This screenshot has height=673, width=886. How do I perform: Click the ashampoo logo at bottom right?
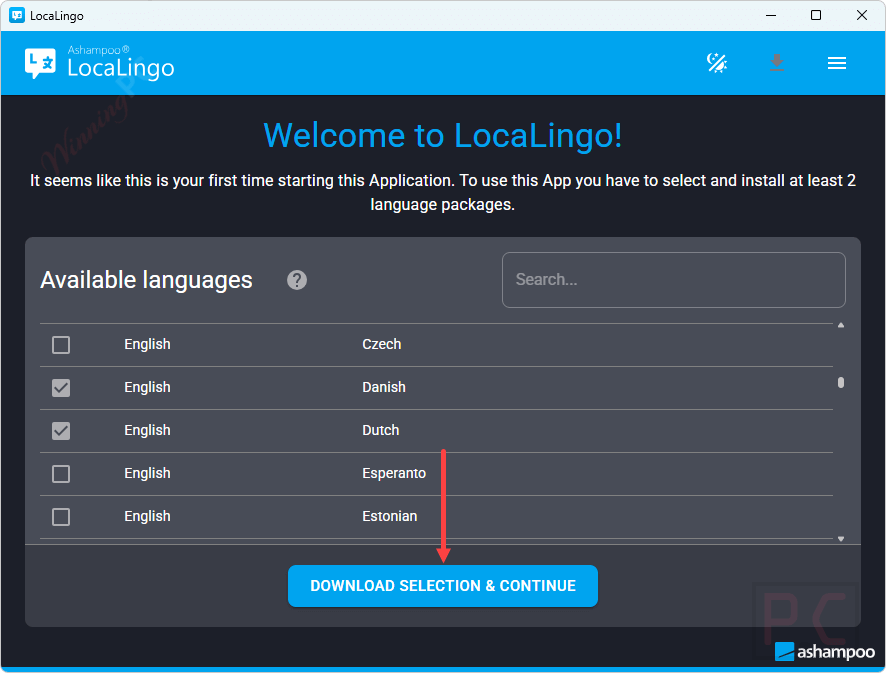tap(824, 652)
